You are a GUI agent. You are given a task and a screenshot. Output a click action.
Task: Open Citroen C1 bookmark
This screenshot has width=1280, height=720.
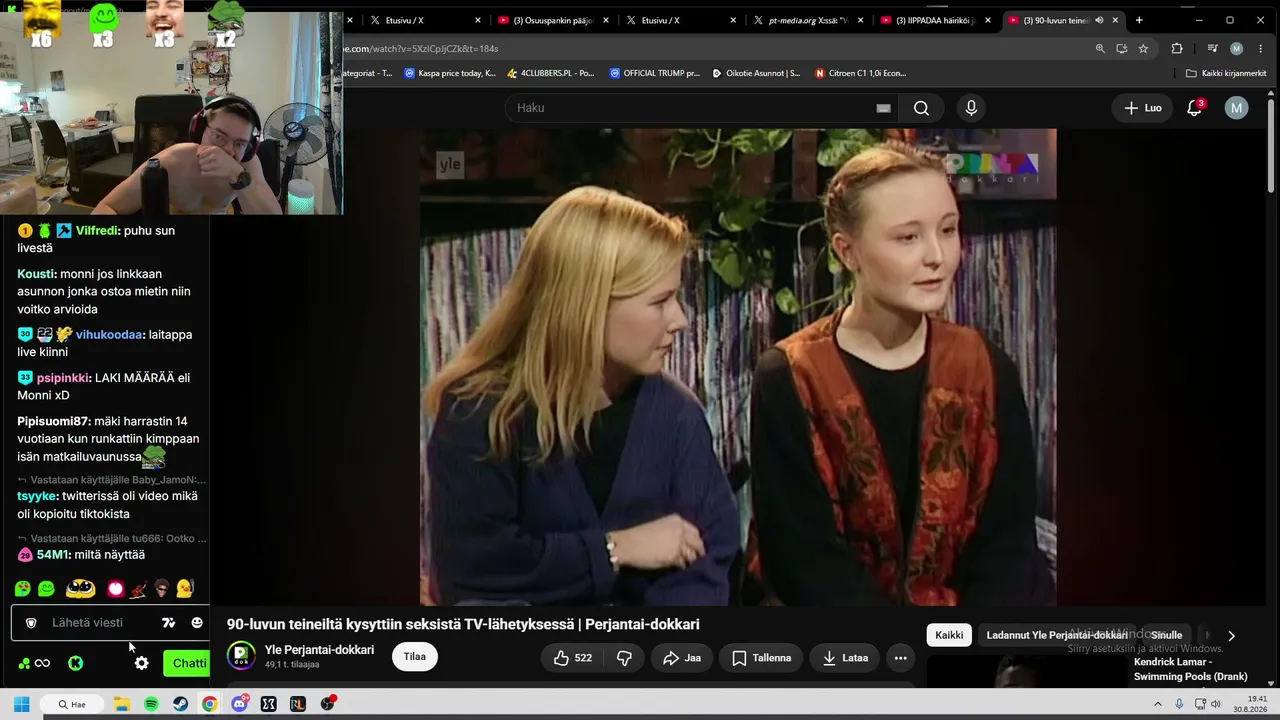pos(860,73)
